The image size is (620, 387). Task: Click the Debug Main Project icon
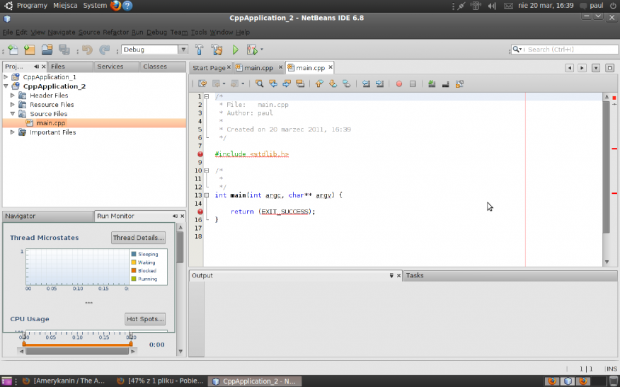pyautogui.click(x=252, y=50)
